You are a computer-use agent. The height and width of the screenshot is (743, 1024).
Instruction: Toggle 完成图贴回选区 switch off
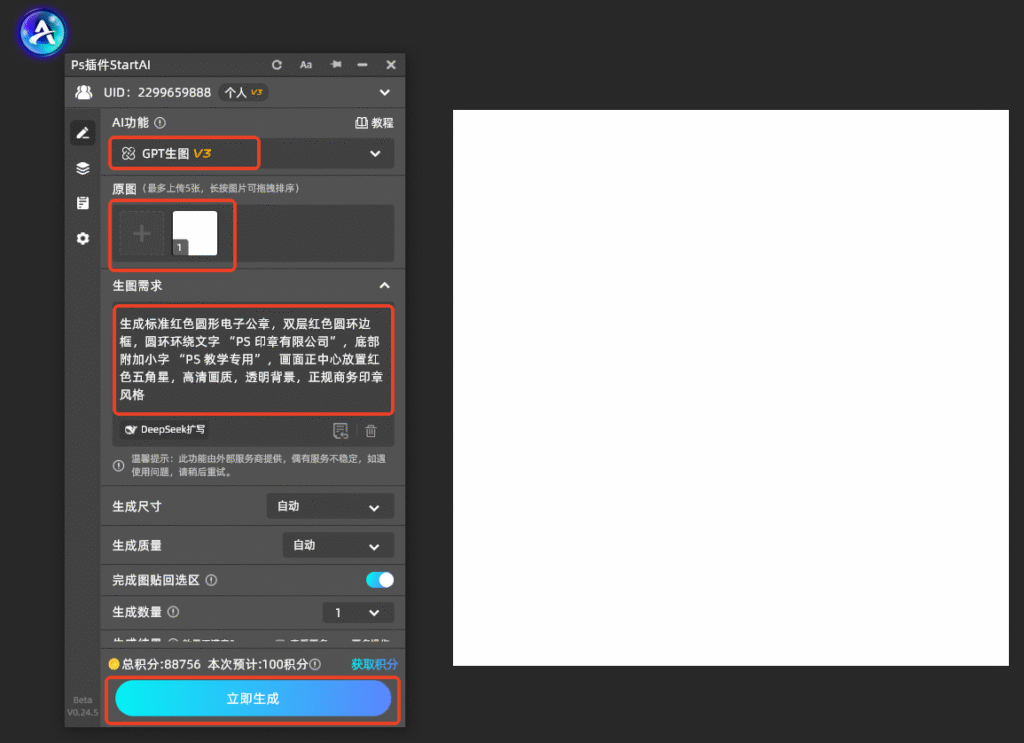[380, 580]
